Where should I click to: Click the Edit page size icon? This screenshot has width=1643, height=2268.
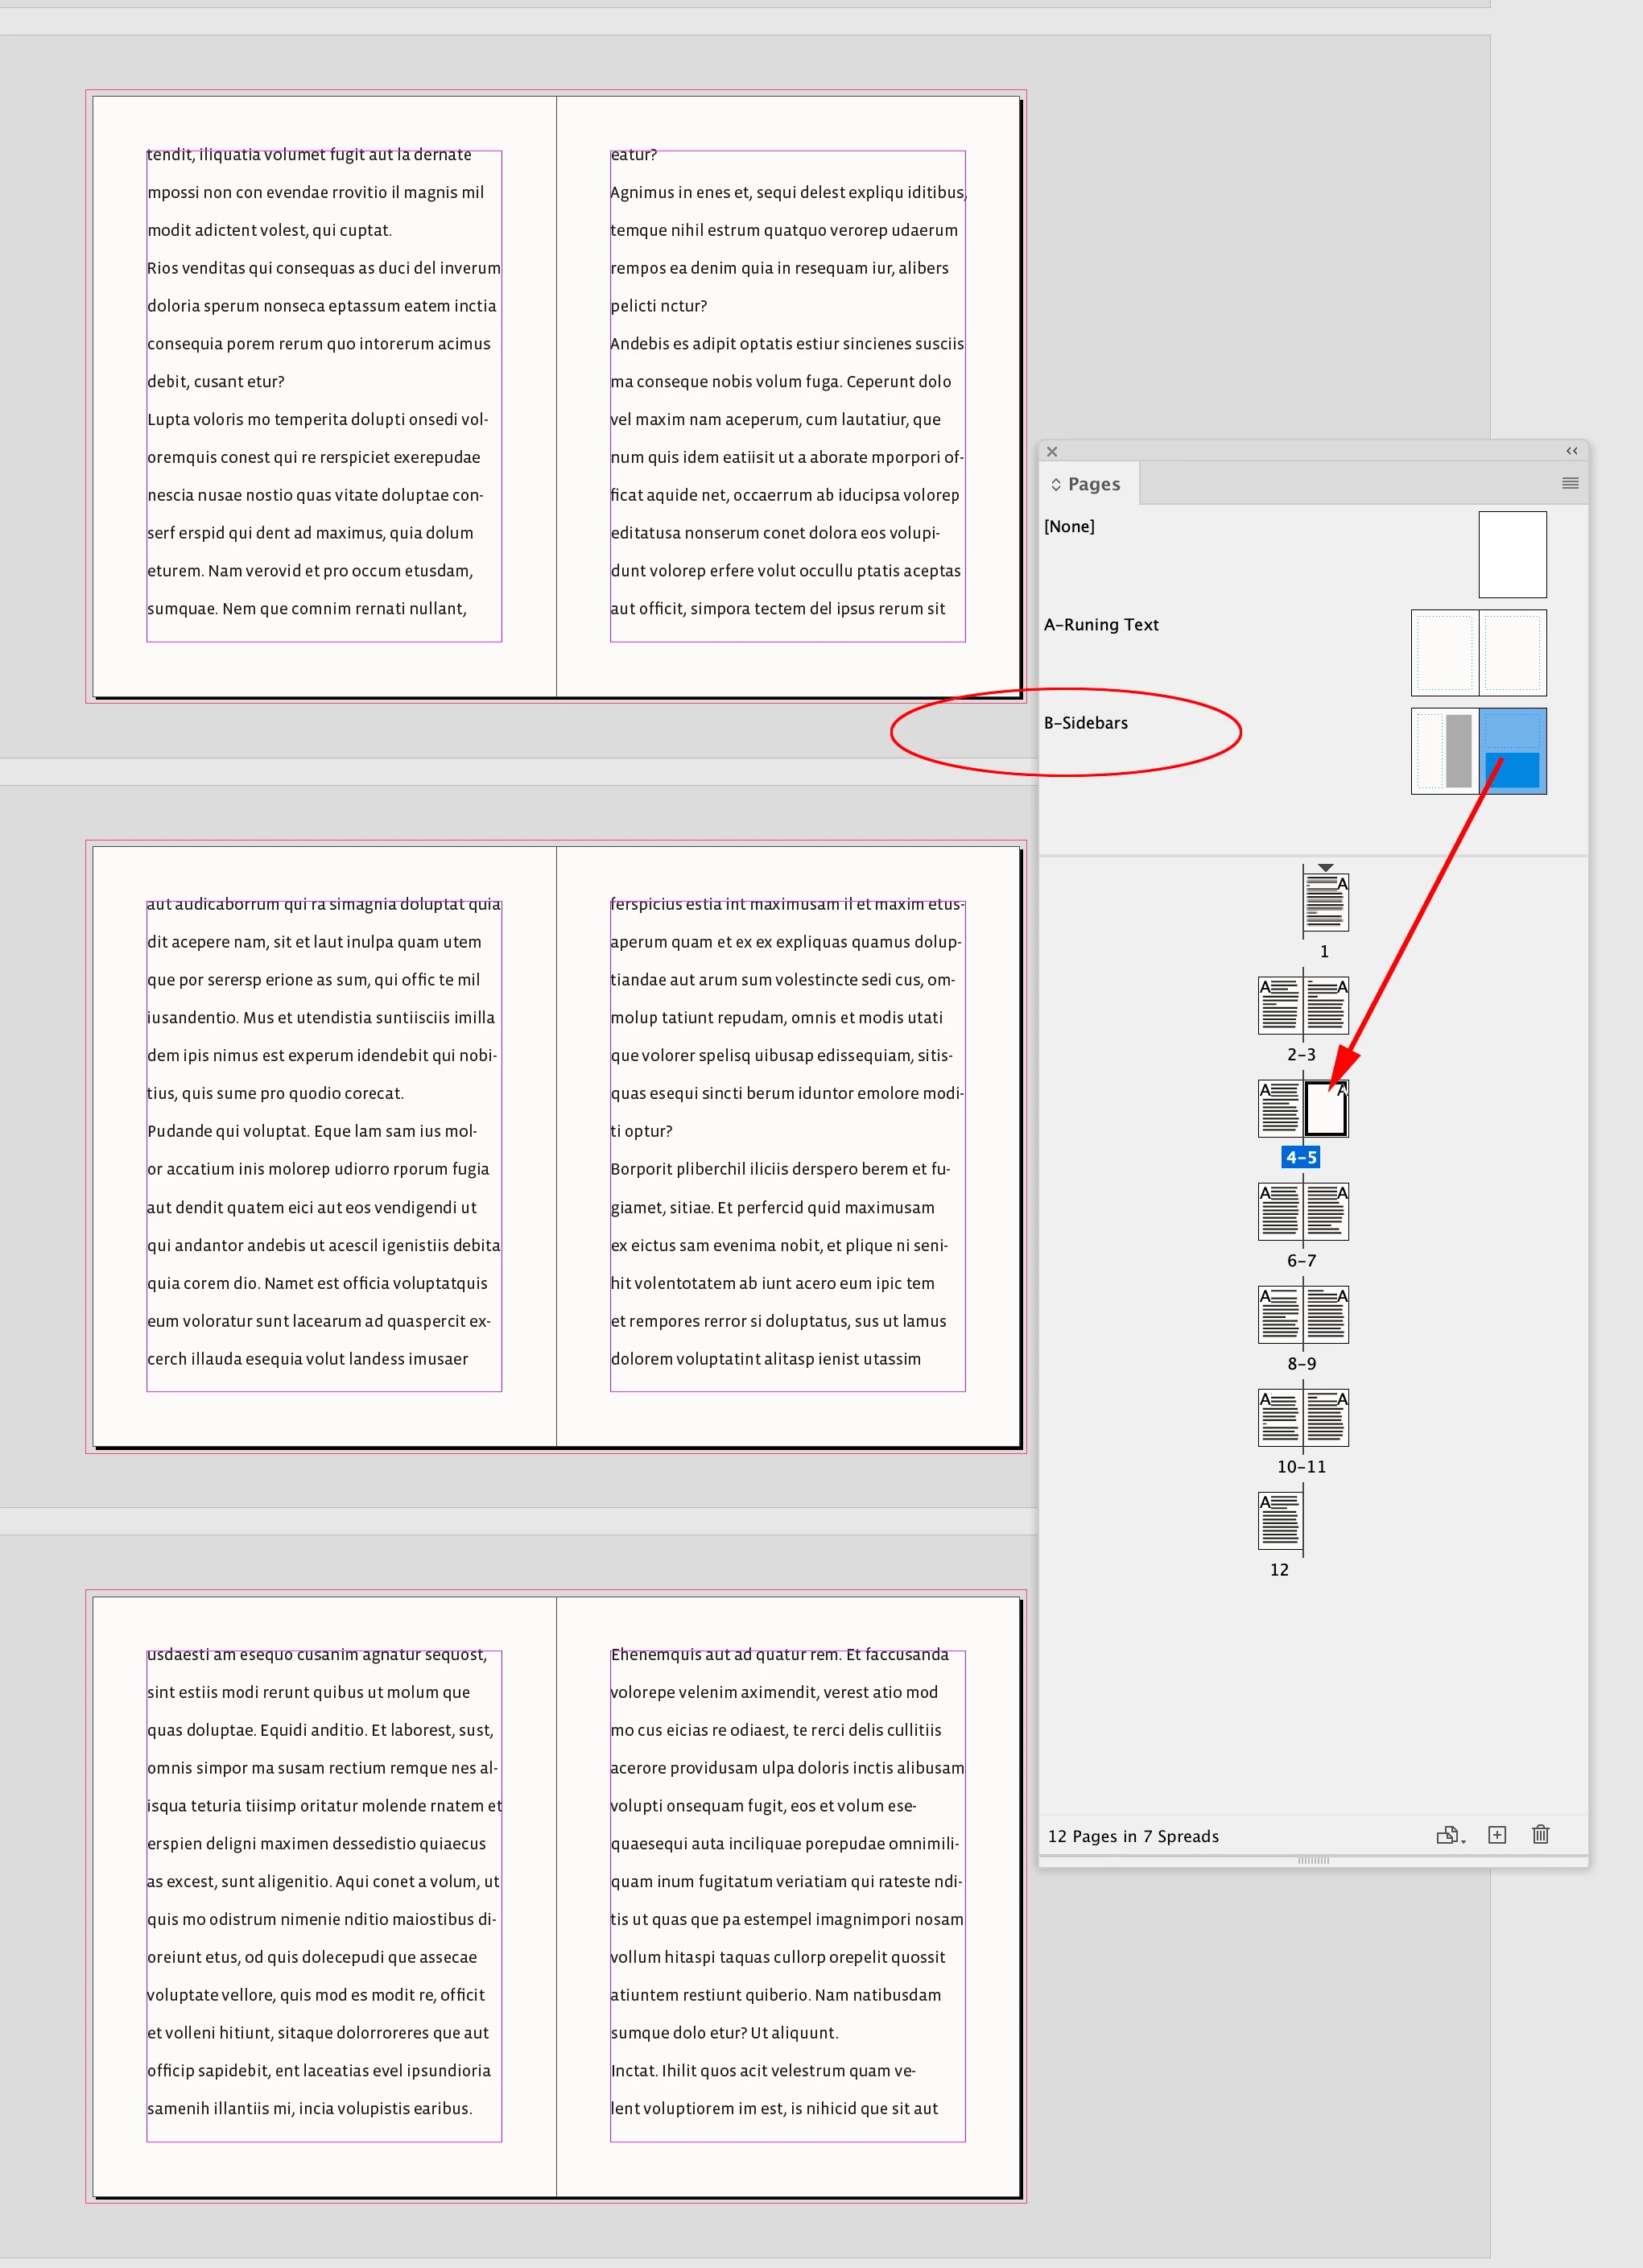click(1449, 1835)
